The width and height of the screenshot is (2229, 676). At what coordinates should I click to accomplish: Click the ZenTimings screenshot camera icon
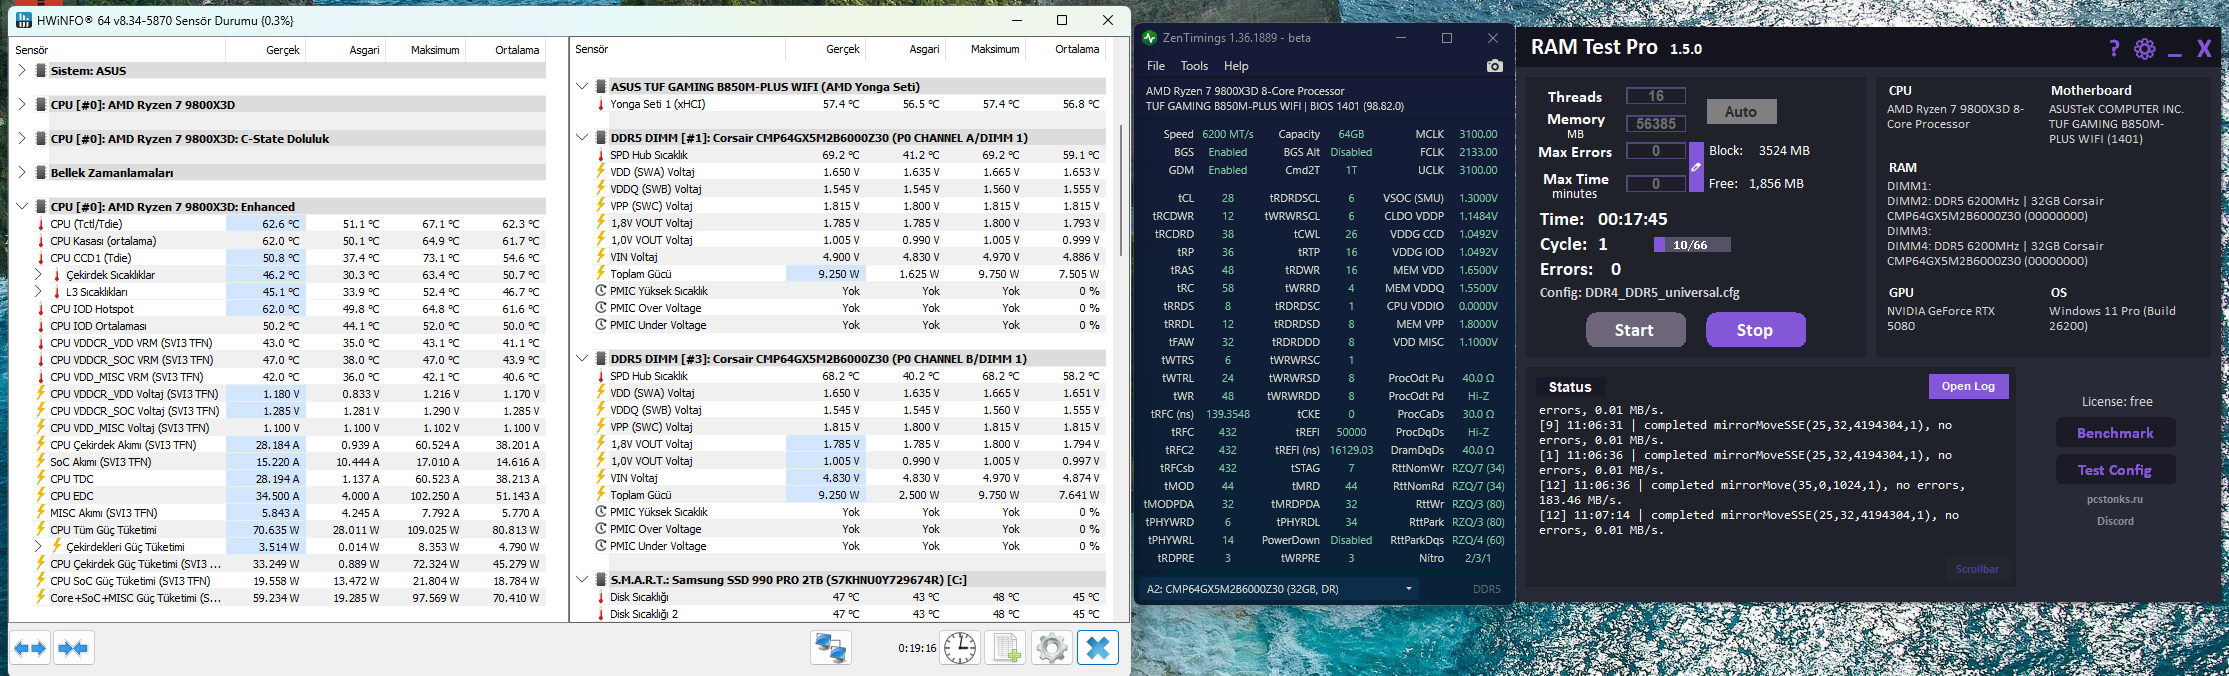point(1494,66)
